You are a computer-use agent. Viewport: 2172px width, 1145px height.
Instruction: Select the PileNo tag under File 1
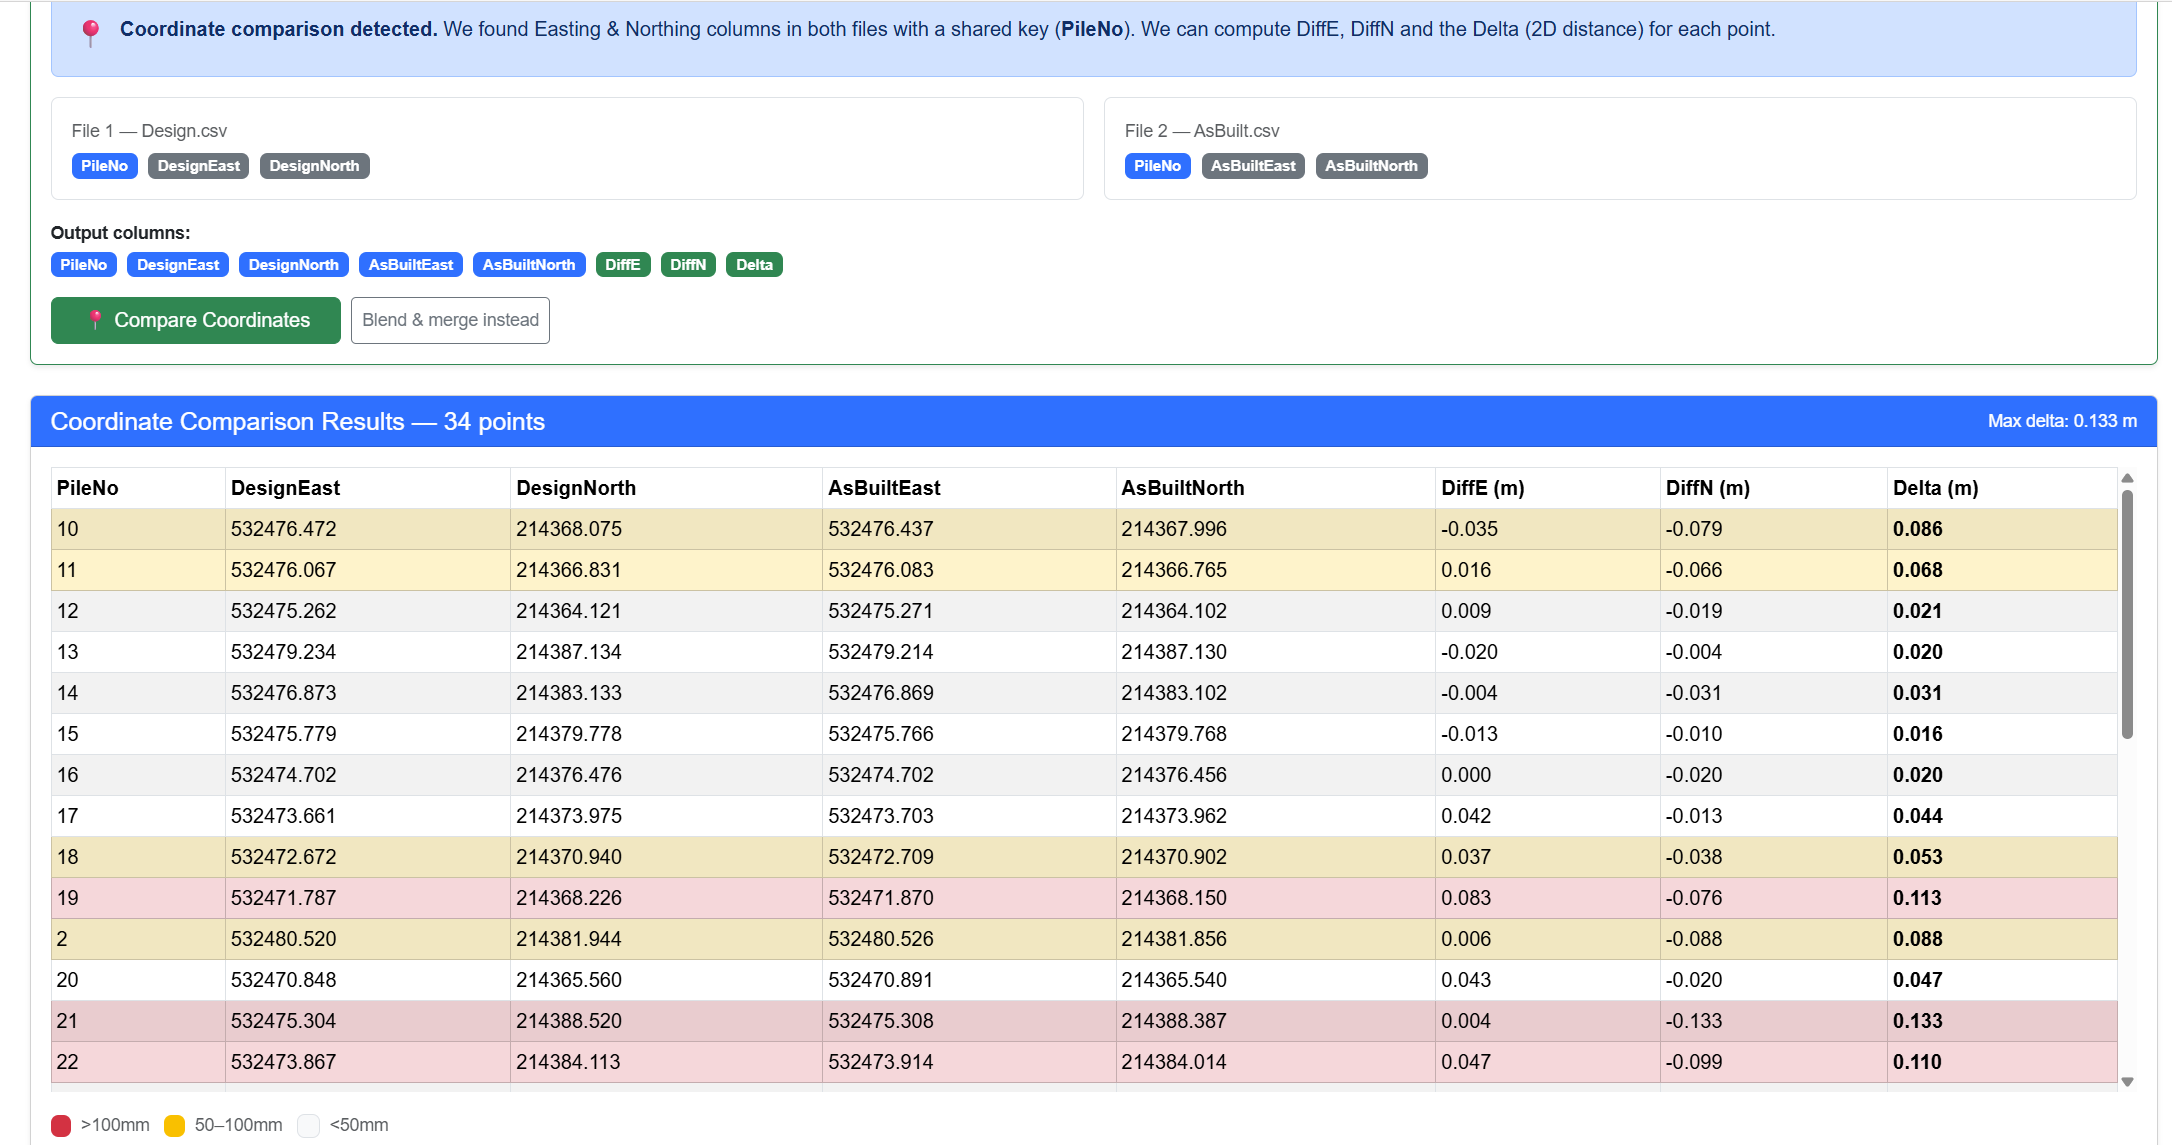coord(105,166)
